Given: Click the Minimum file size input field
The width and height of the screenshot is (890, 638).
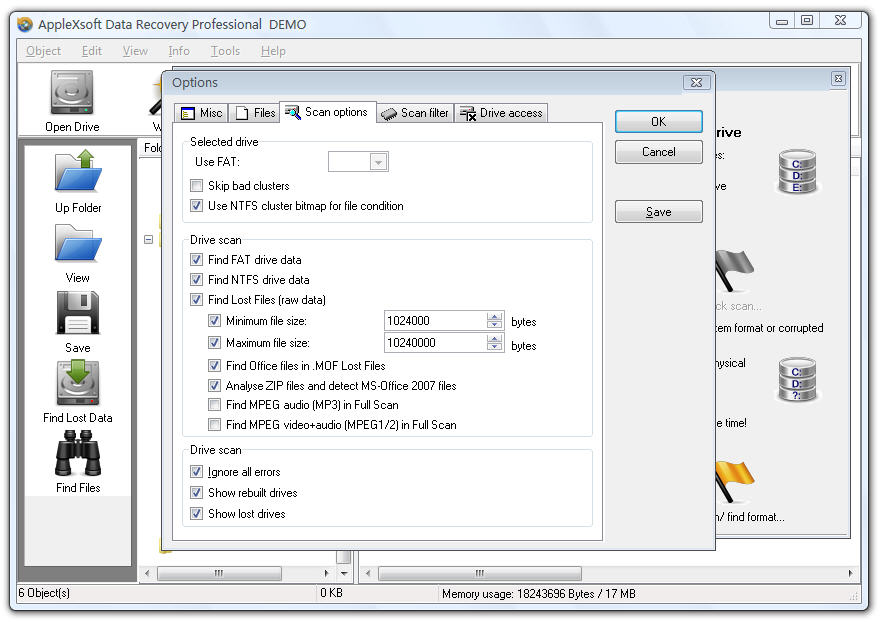Looking at the screenshot, I should (x=435, y=321).
